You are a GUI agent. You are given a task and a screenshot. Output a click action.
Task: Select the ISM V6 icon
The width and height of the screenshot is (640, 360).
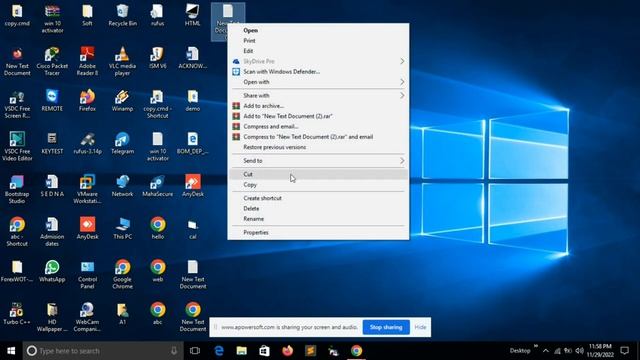(158, 58)
